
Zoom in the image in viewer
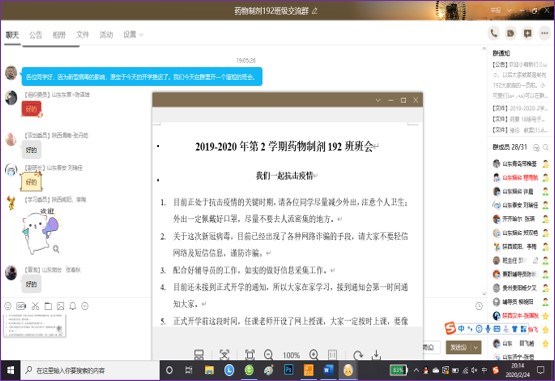pyautogui.click(x=314, y=354)
